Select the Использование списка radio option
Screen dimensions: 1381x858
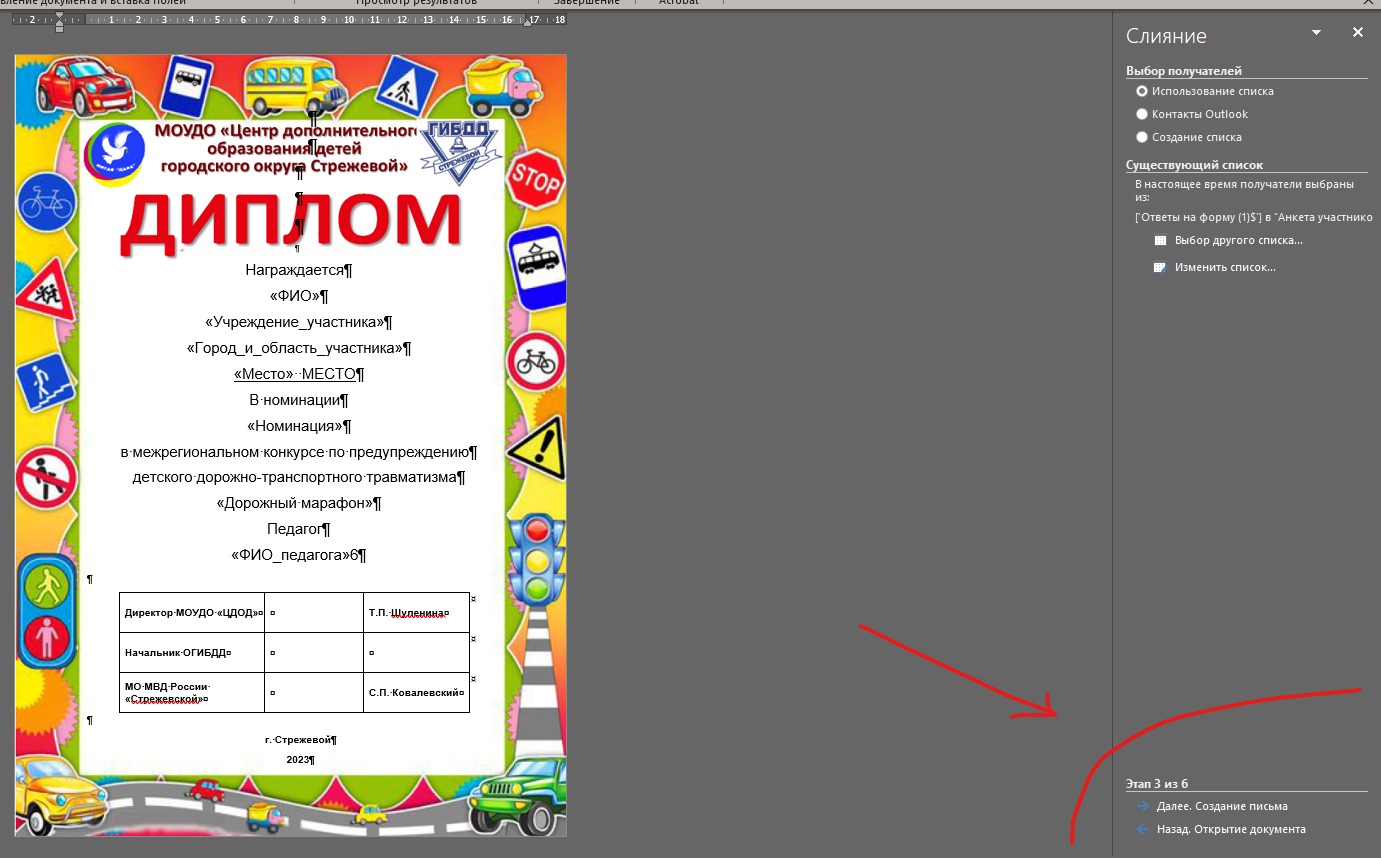pyautogui.click(x=1142, y=91)
